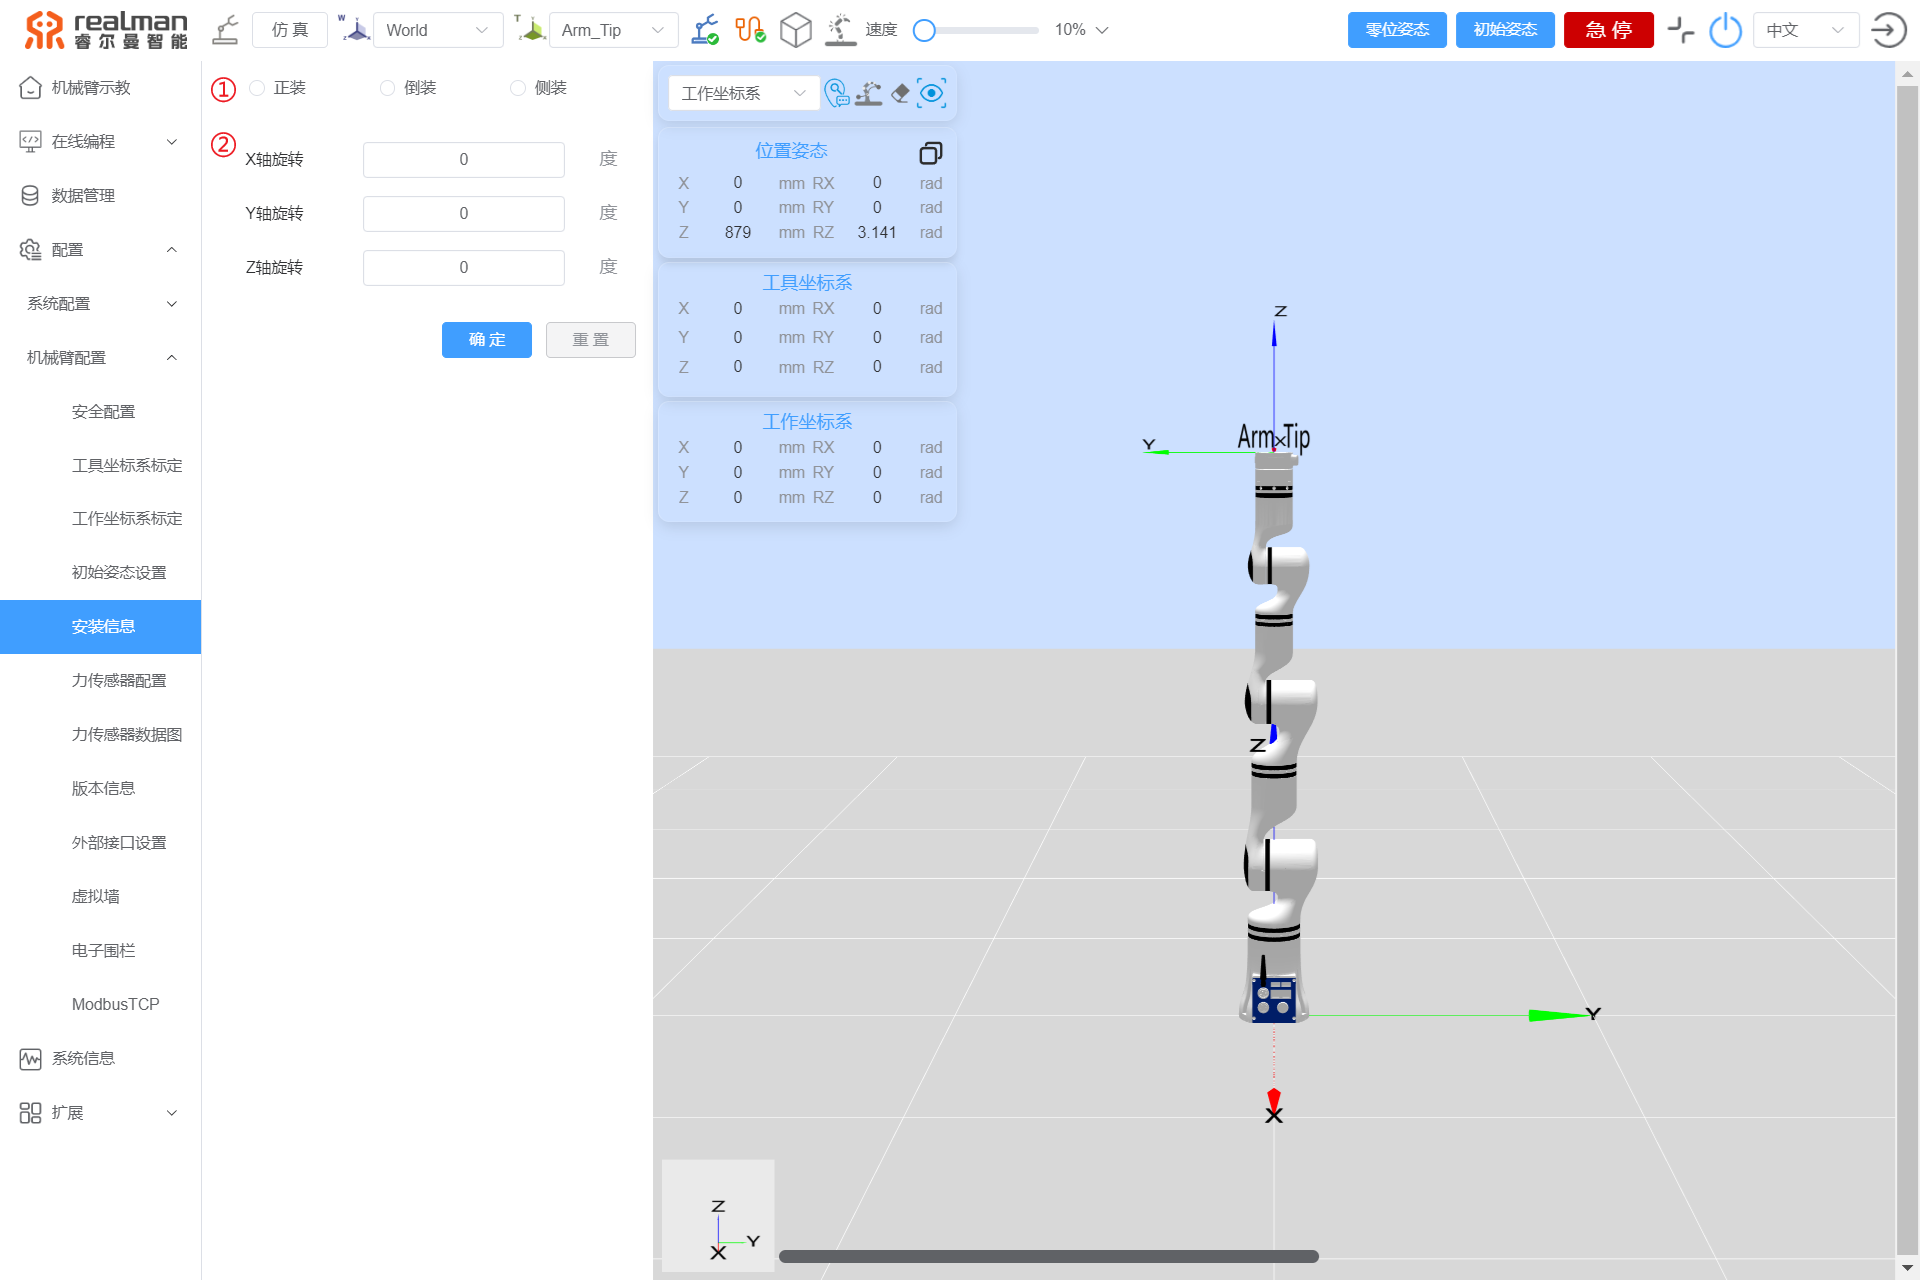Select the 正装 radio button
This screenshot has height=1280, width=1920.
tap(257, 88)
